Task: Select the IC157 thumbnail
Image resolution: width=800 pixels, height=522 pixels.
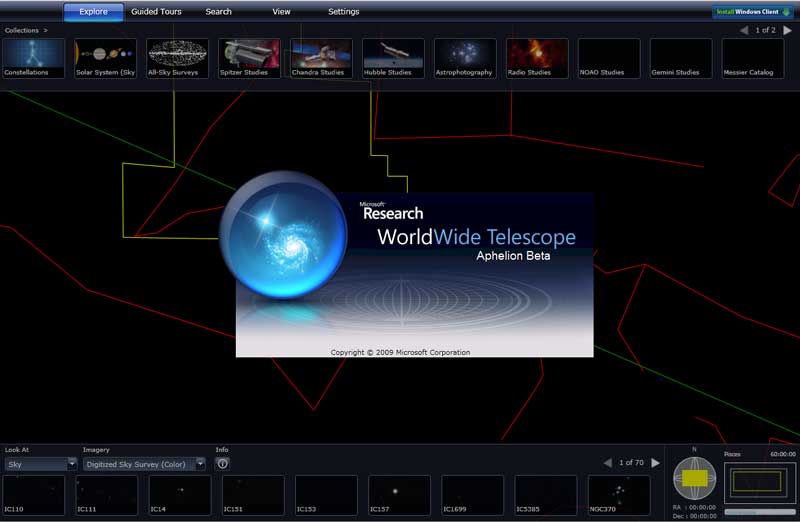Action: click(399, 495)
